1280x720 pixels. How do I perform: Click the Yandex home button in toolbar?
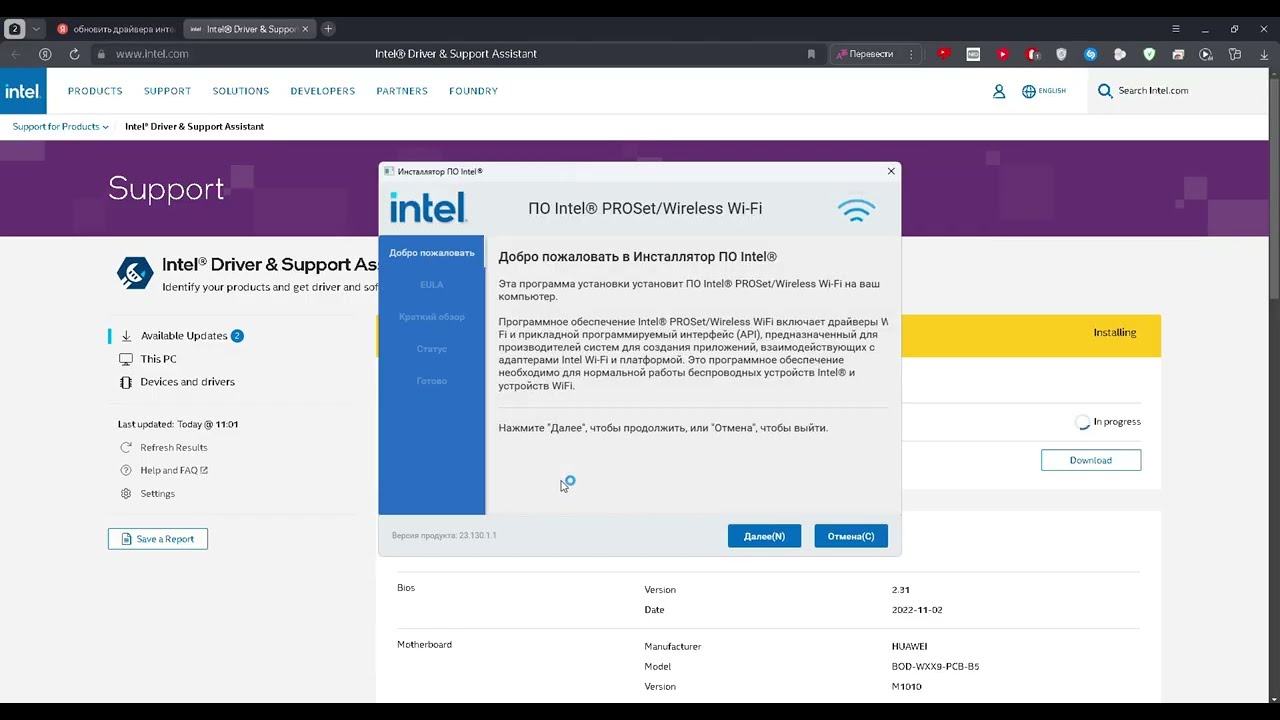pyautogui.click(x=45, y=54)
